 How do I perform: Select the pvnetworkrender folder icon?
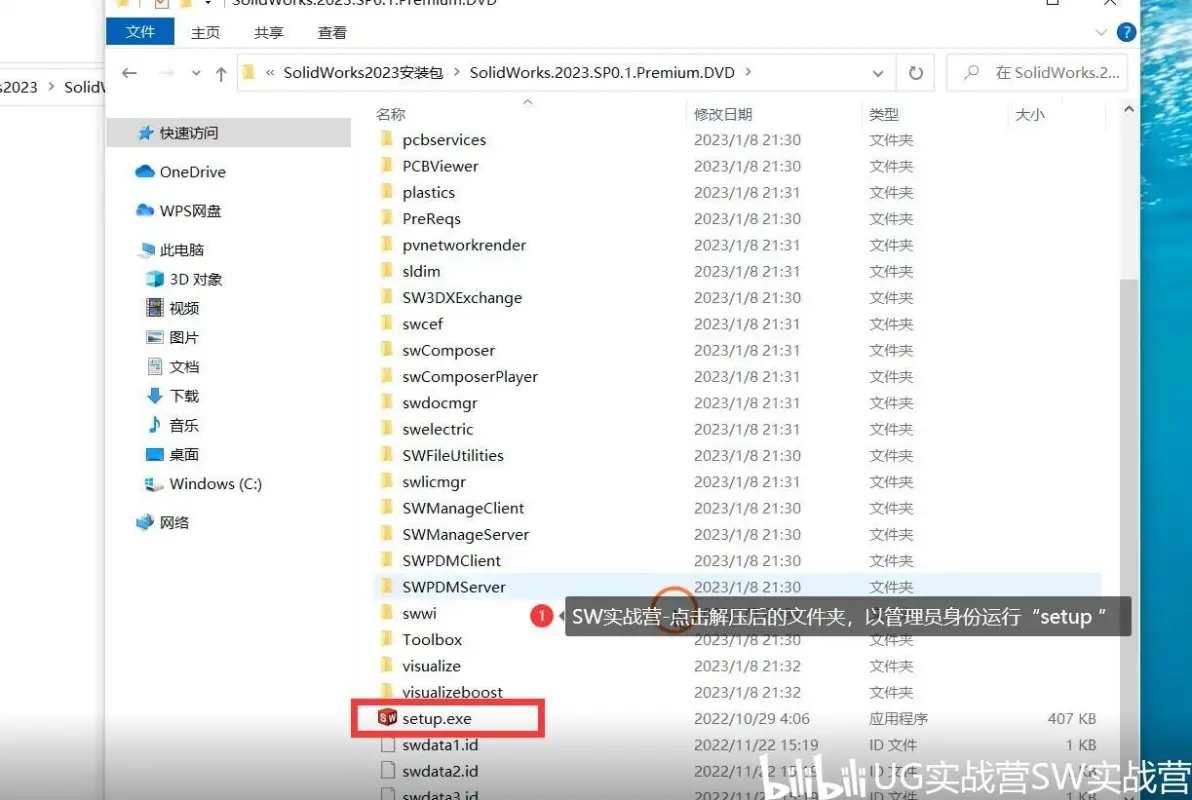pos(386,244)
